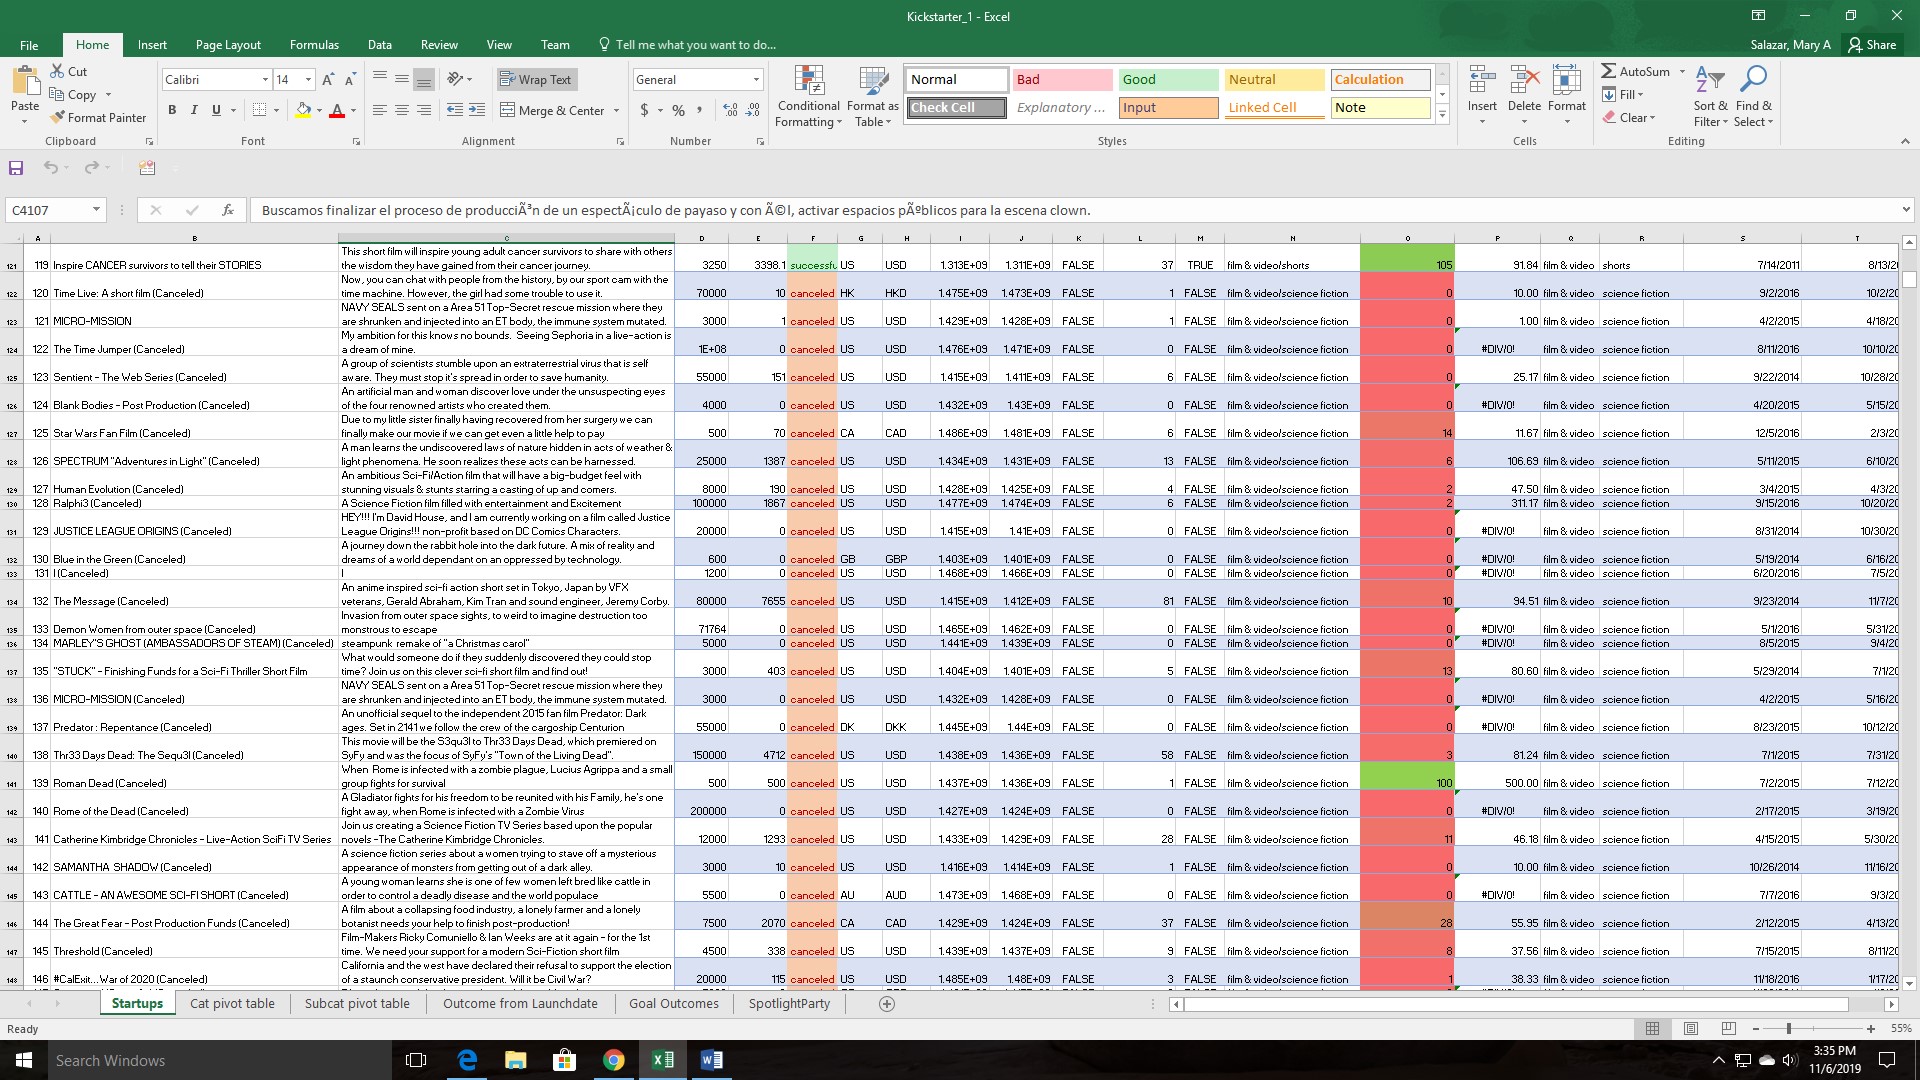Toggle Align Right
The height and width of the screenshot is (1080, 1920).
click(x=424, y=110)
